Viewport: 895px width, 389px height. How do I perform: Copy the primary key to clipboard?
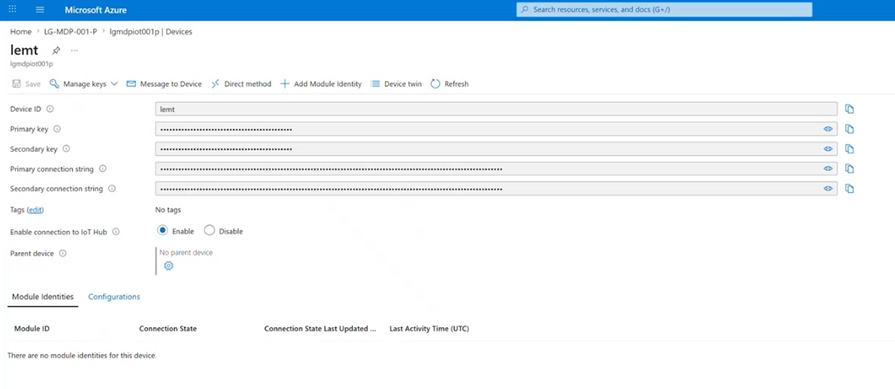pos(849,129)
